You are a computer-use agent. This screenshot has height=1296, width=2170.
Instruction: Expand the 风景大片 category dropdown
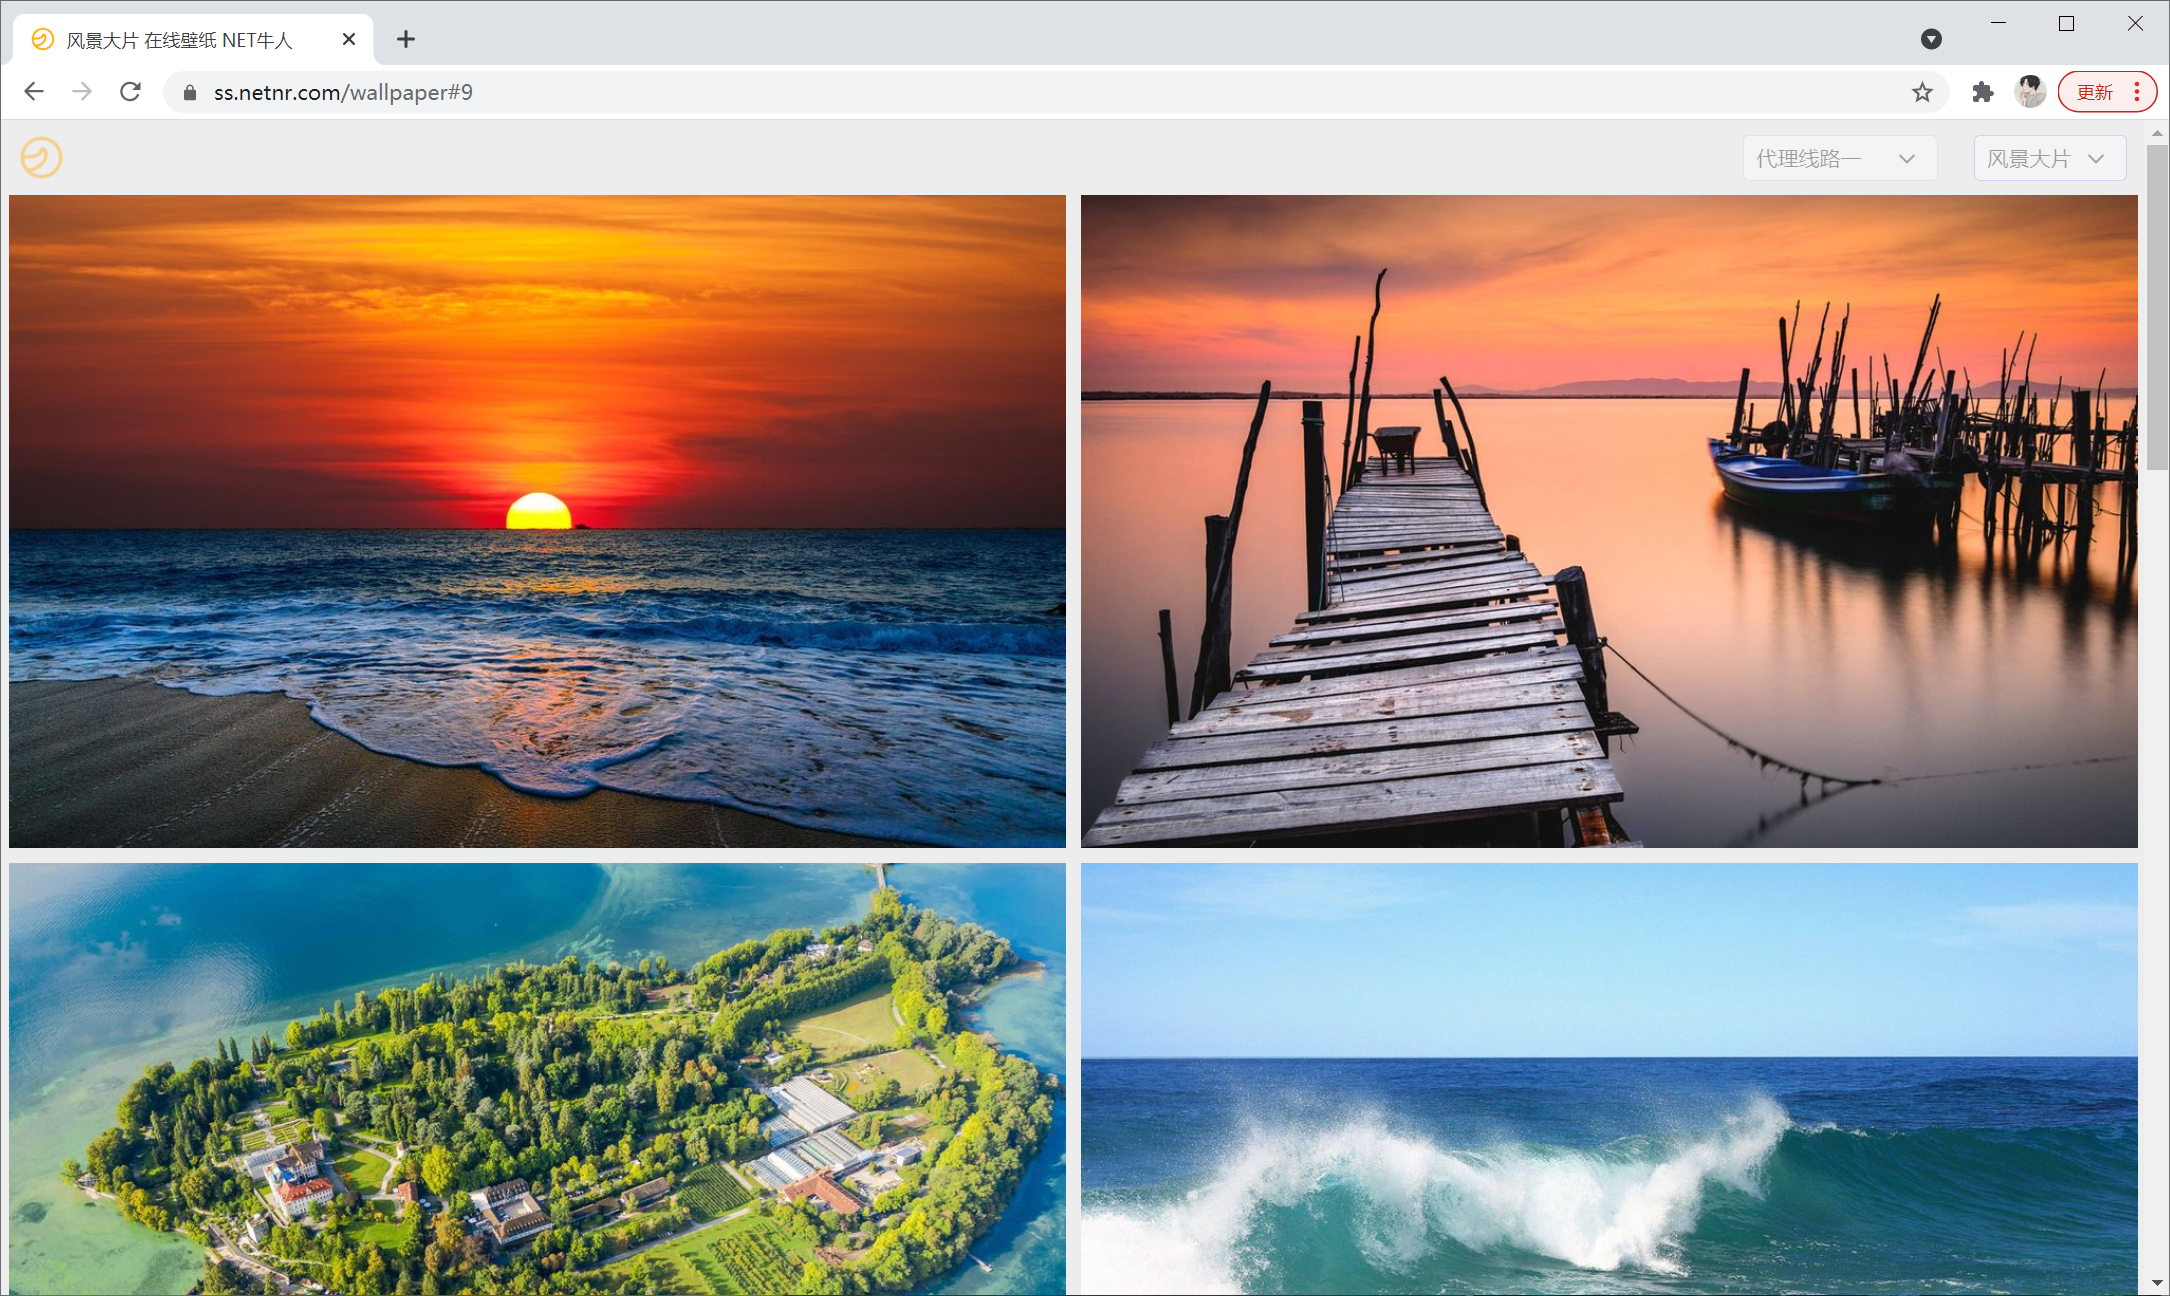click(x=2050, y=158)
